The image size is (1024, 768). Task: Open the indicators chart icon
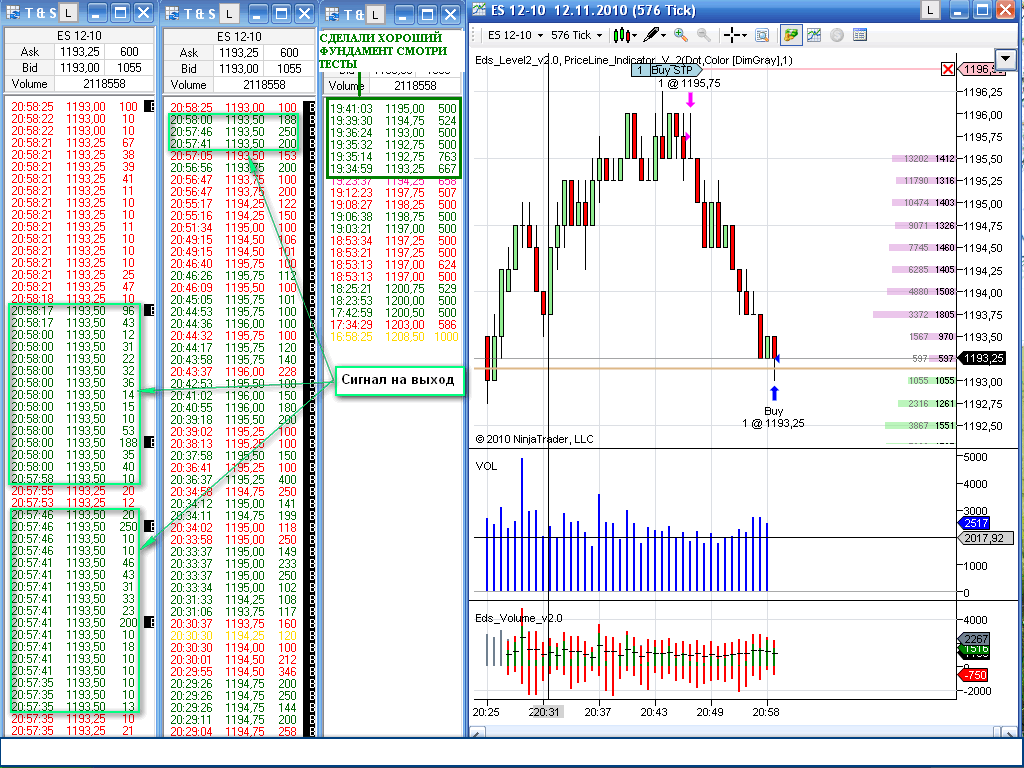click(x=814, y=35)
